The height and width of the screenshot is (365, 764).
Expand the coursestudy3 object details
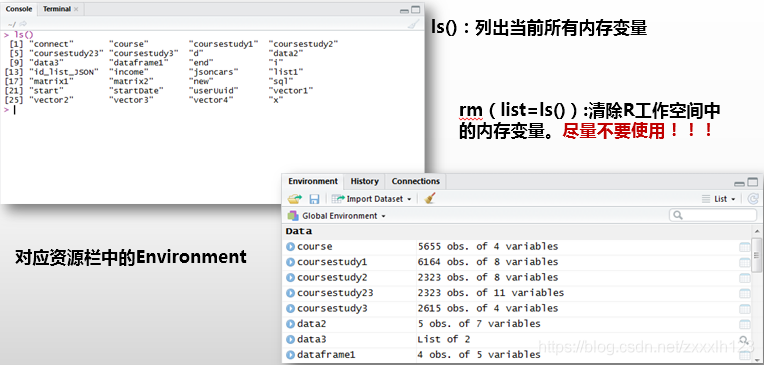291,308
